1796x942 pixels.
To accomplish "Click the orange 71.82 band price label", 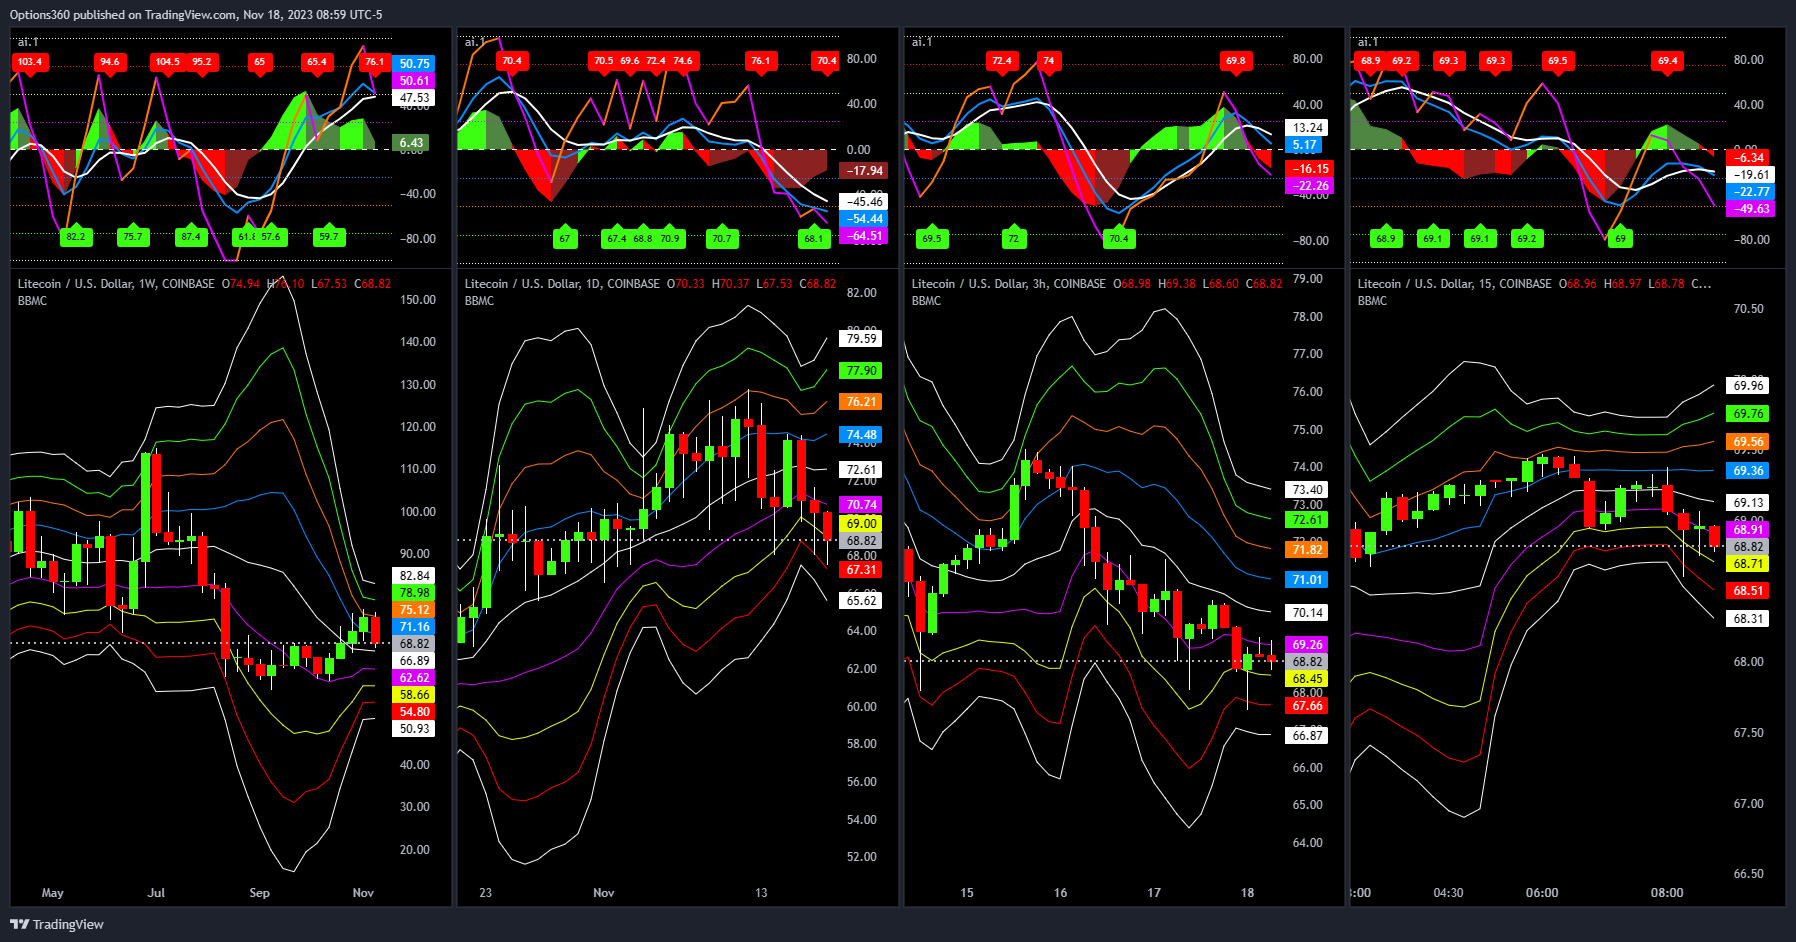I will pyautogui.click(x=1307, y=550).
